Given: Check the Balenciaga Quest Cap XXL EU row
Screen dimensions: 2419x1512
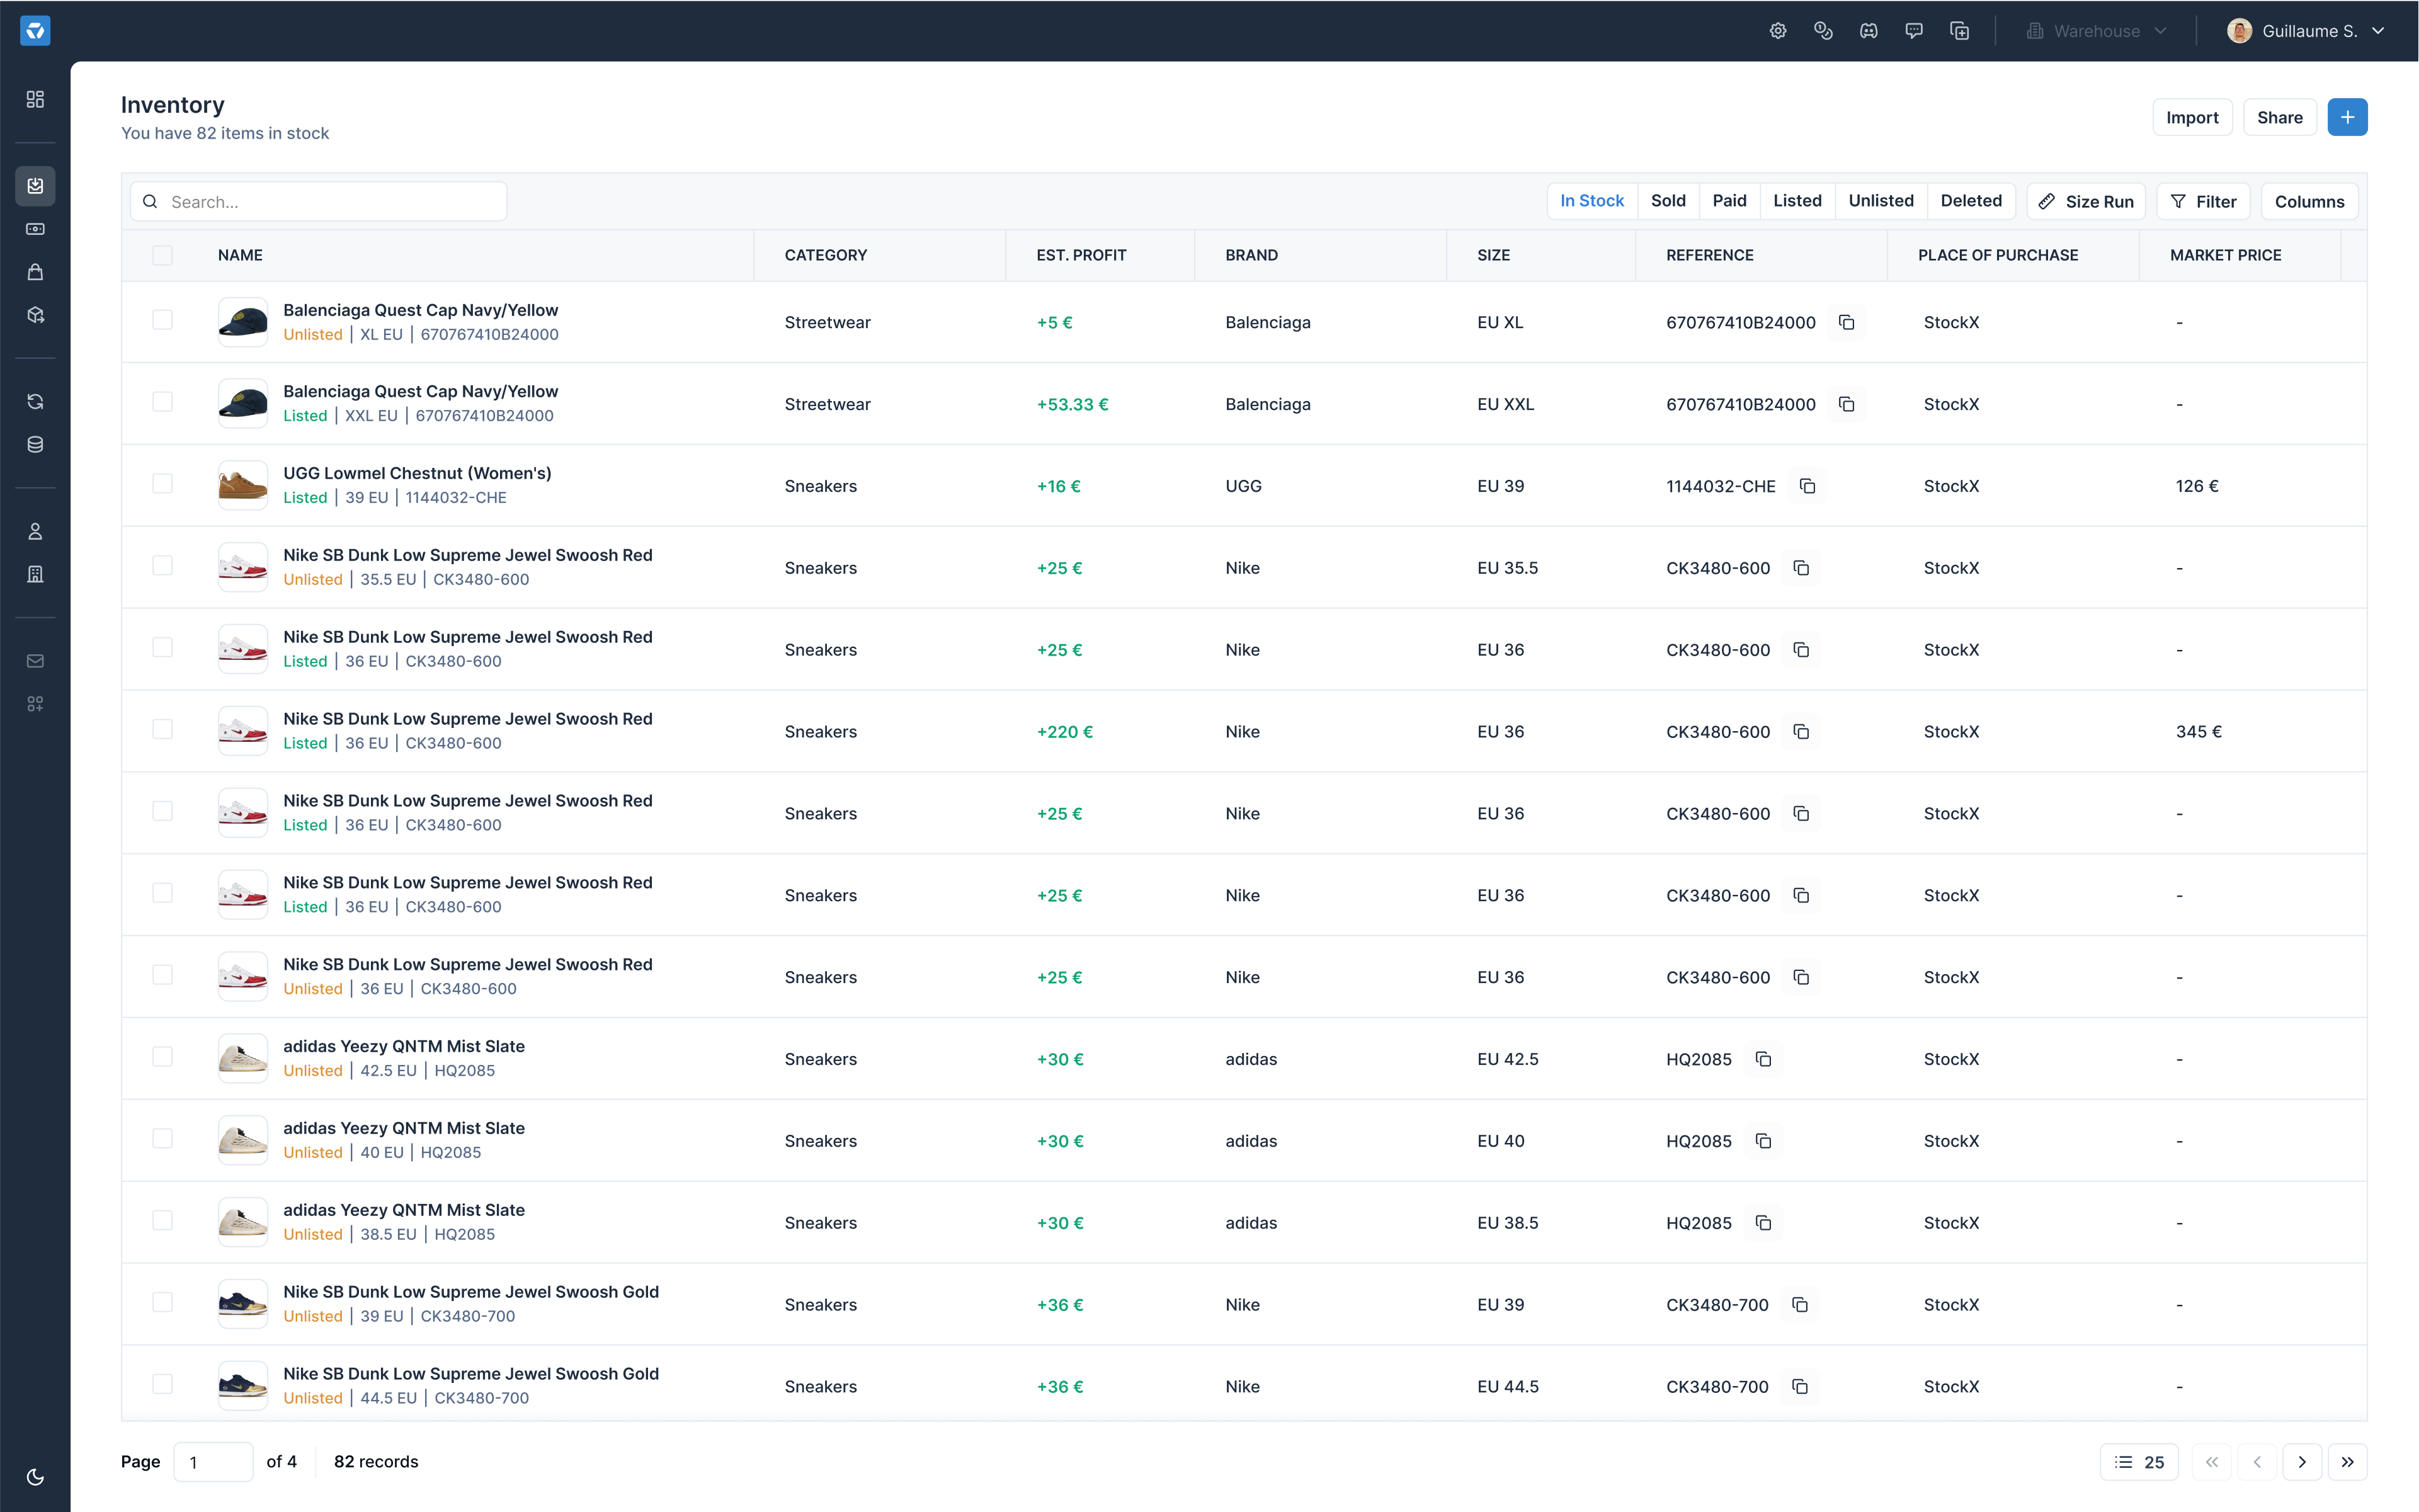Looking at the screenshot, I should [x=162, y=402].
